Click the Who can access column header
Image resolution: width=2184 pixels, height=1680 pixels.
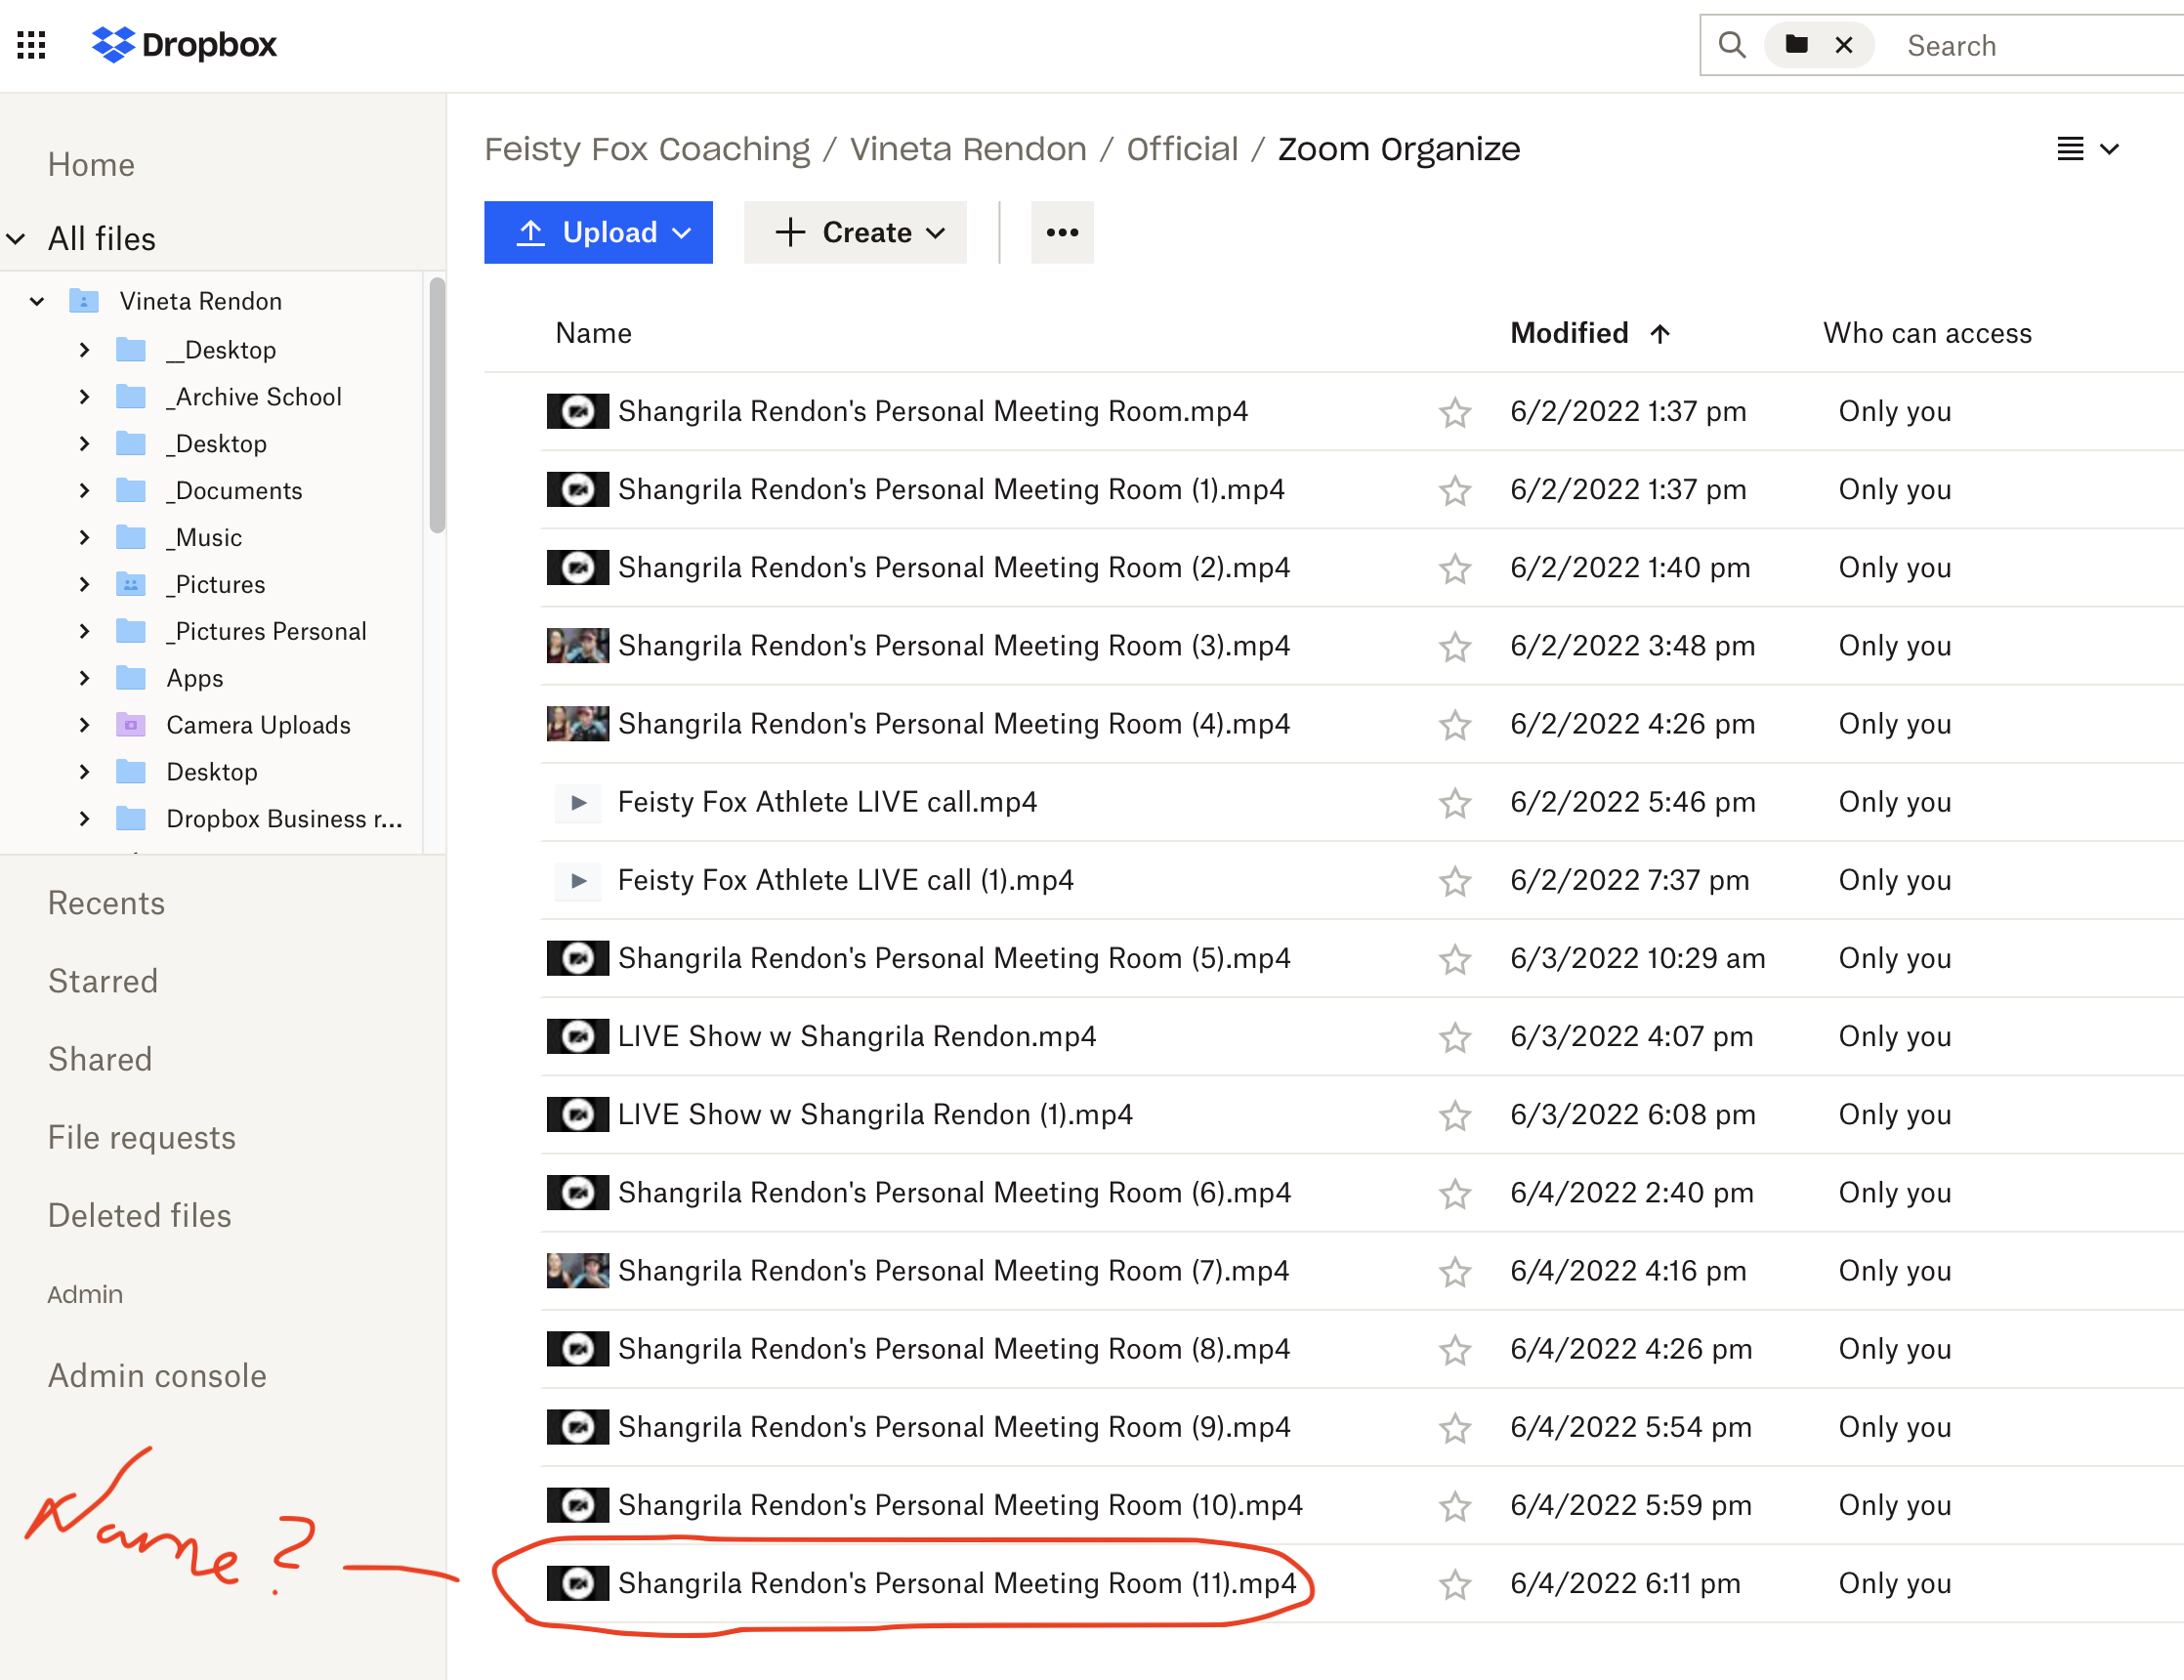click(1927, 333)
